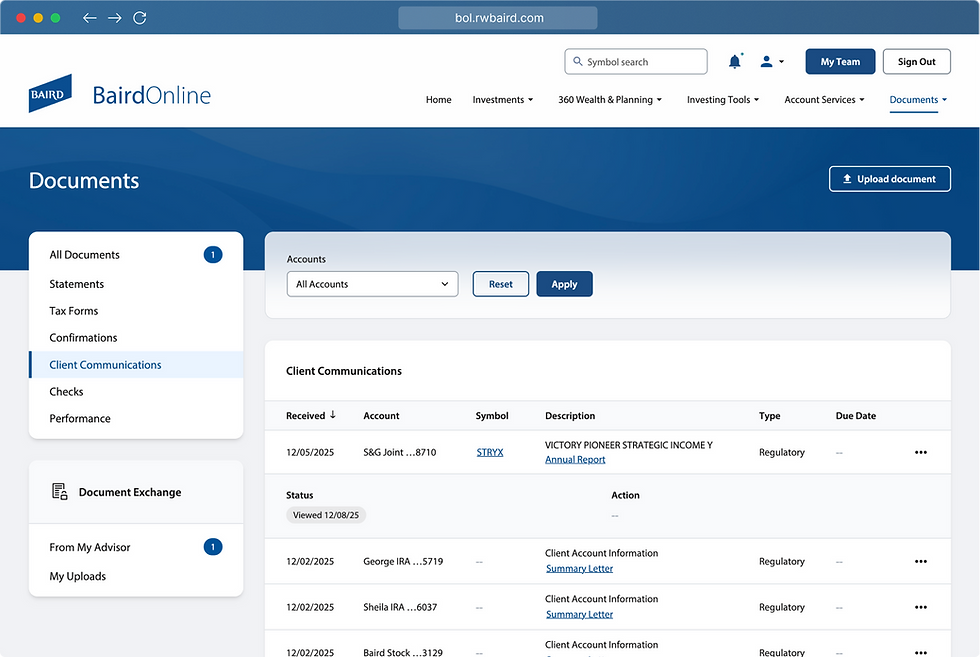The height and width of the screenshot is (657, 980).
Task: Expand the Account Services menu
Action: point(824,99)
